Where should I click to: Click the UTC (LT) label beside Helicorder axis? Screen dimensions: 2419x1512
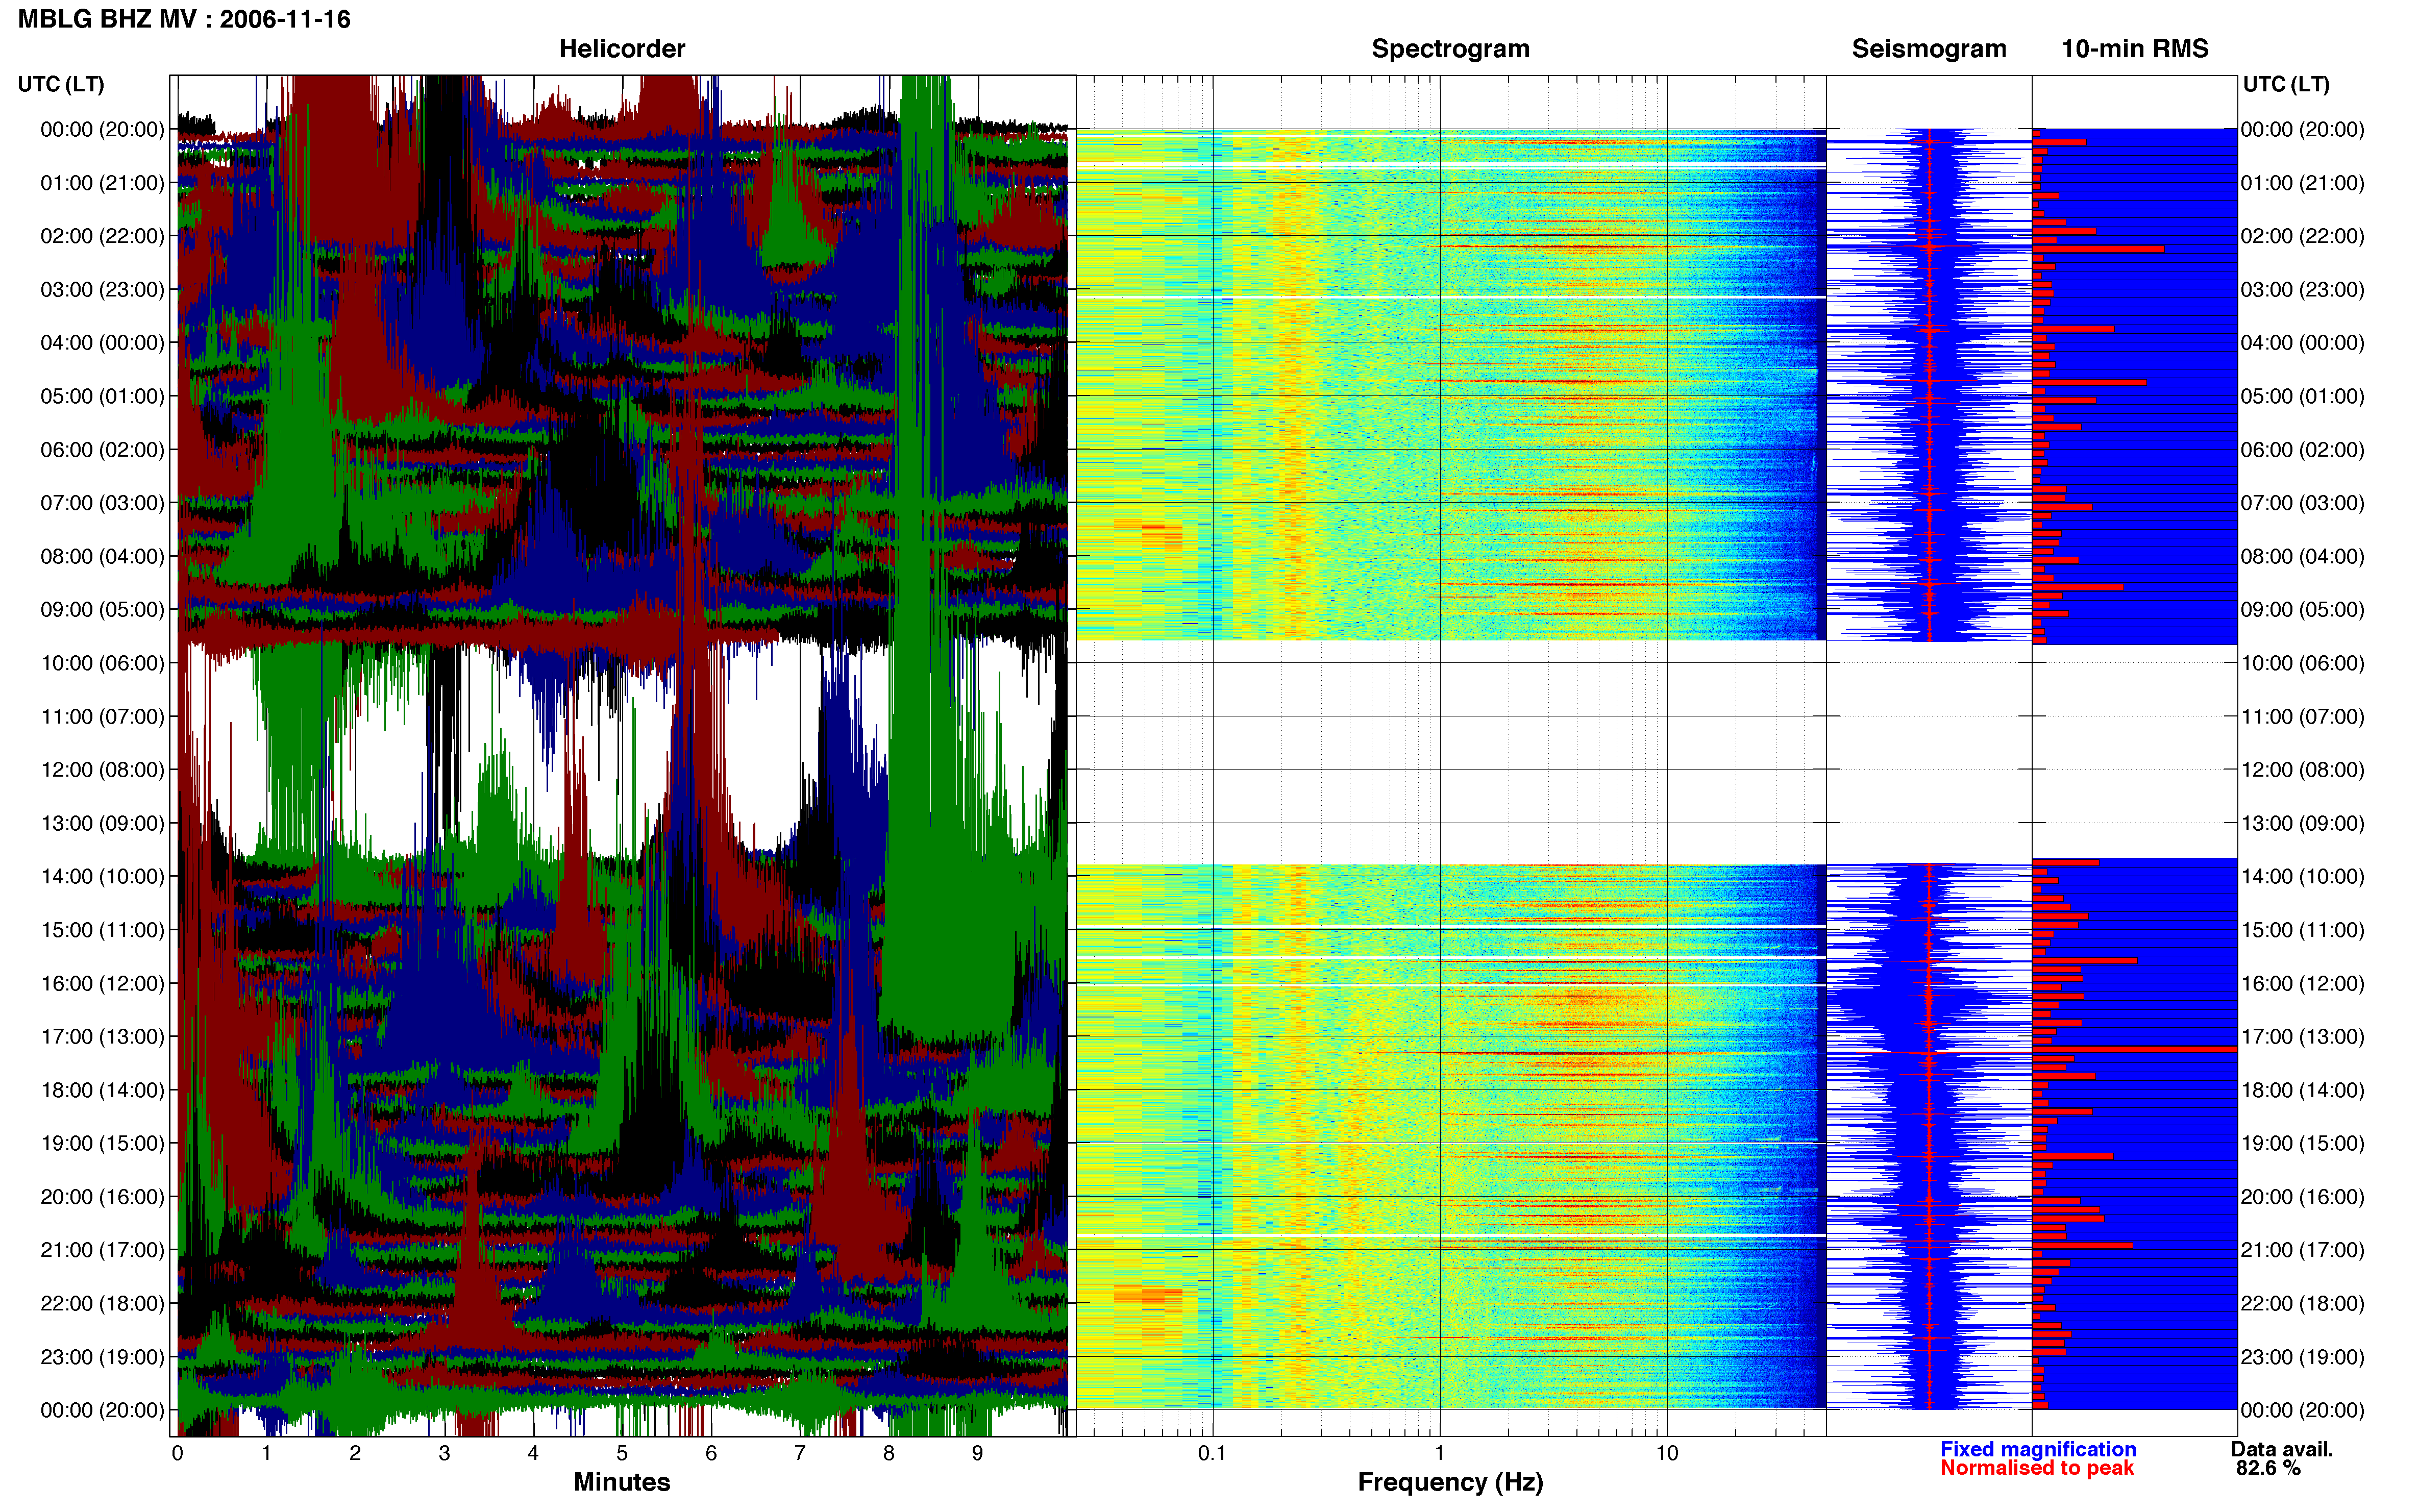(x=61, y=84)
